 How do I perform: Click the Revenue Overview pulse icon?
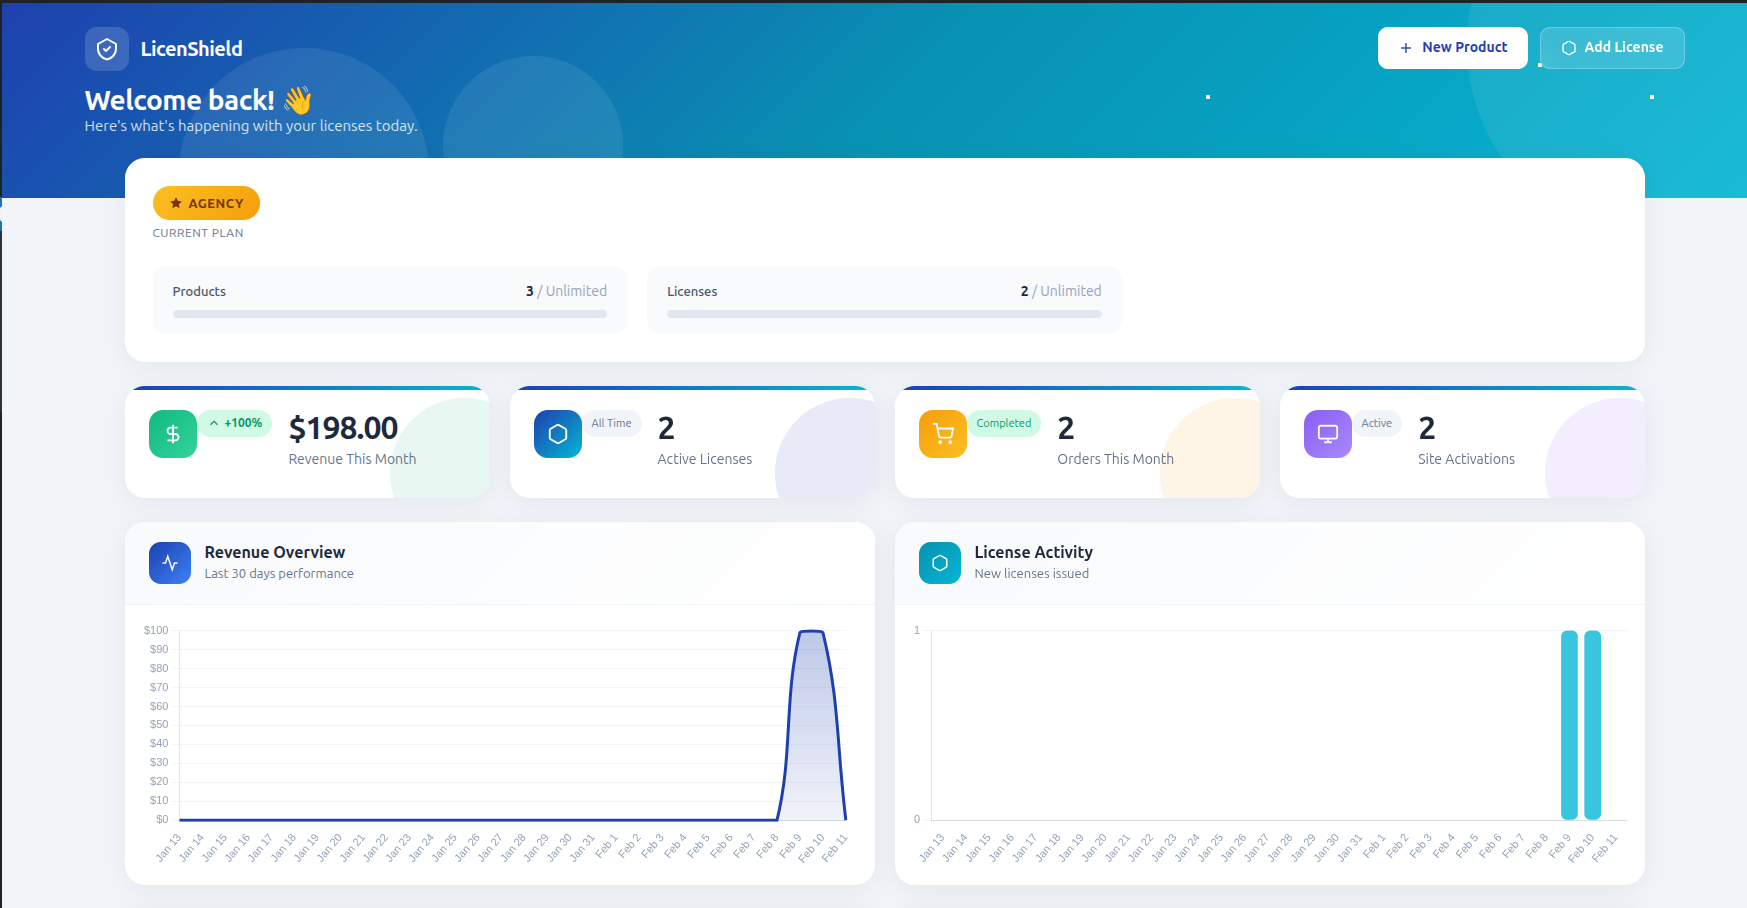coord(170,563)
